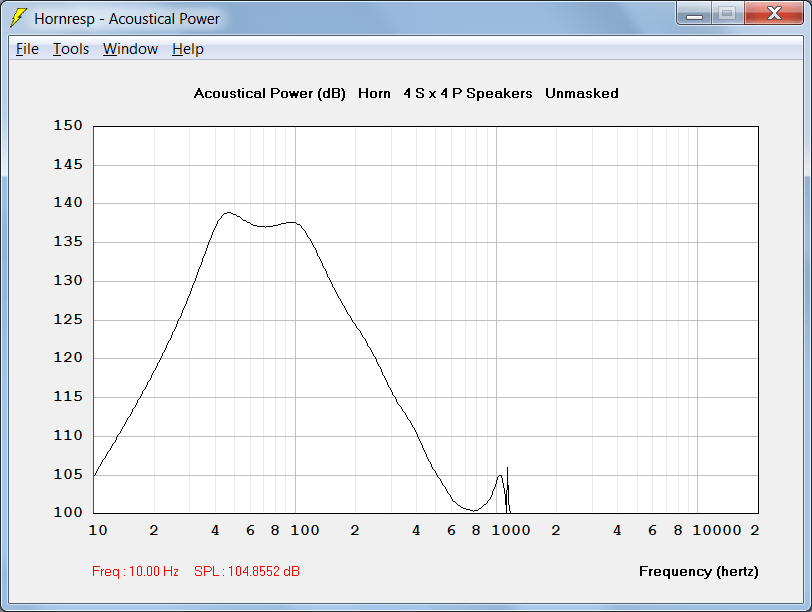Click the 105 value on vertical axis
The height and width of the screenshot is (612, 812).
pyautogui.click(x=68, y=474)
